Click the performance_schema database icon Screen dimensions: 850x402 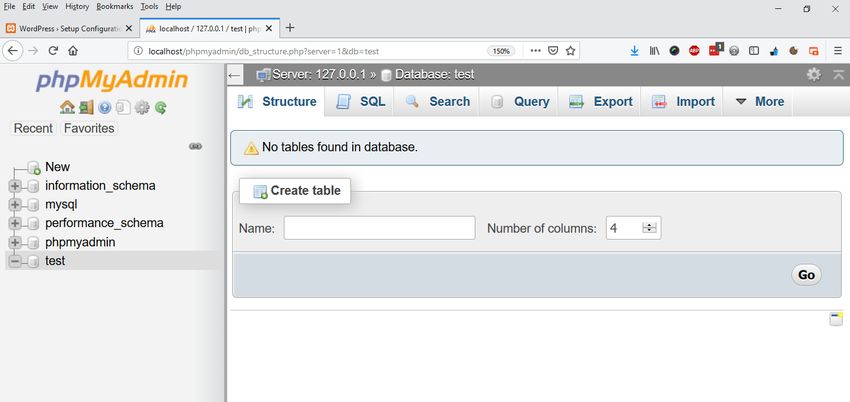tap(34, 224)
